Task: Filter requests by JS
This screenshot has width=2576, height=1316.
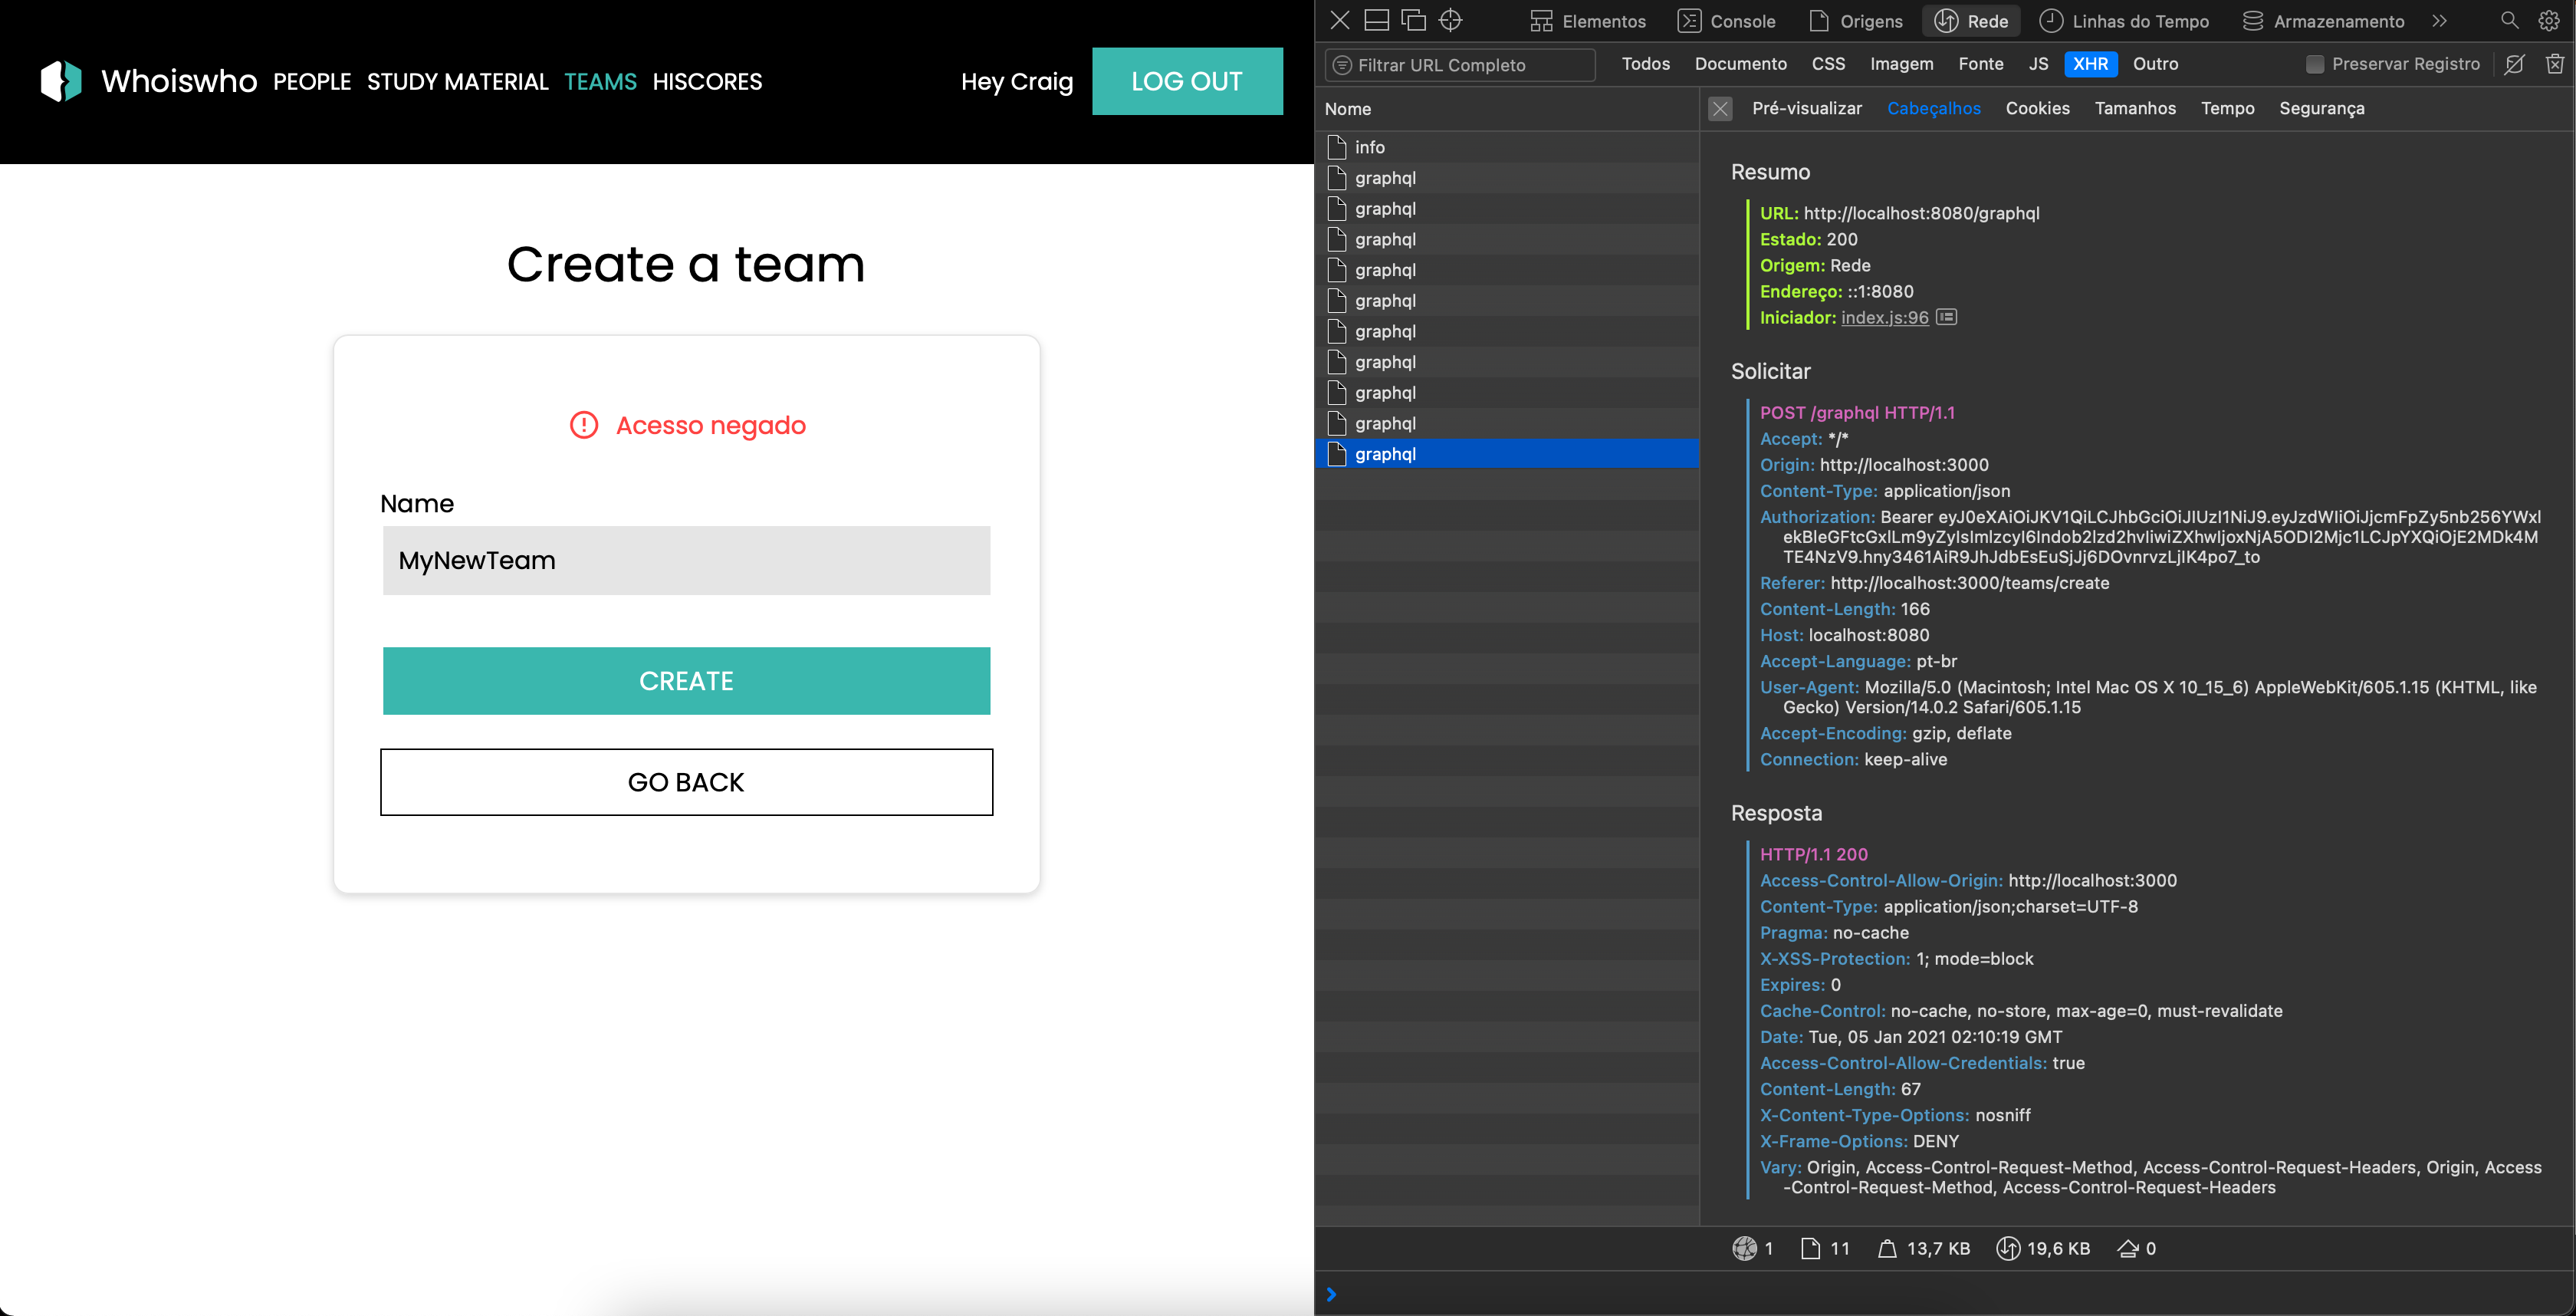Action: point(2038,64)
